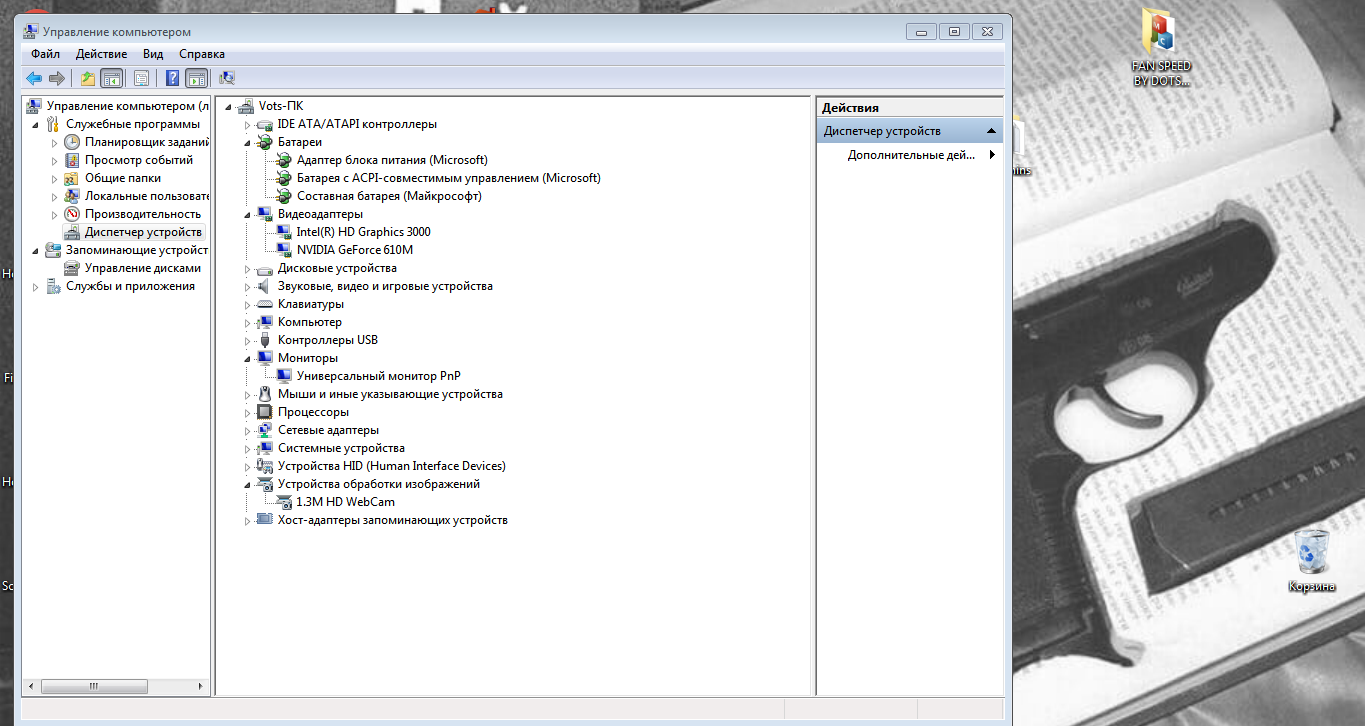Select Адаптер блока питания (Microsoft) icon
The width and height of the screenshot is (1365, 726).
pyautogui.click(x=283, y=160)
